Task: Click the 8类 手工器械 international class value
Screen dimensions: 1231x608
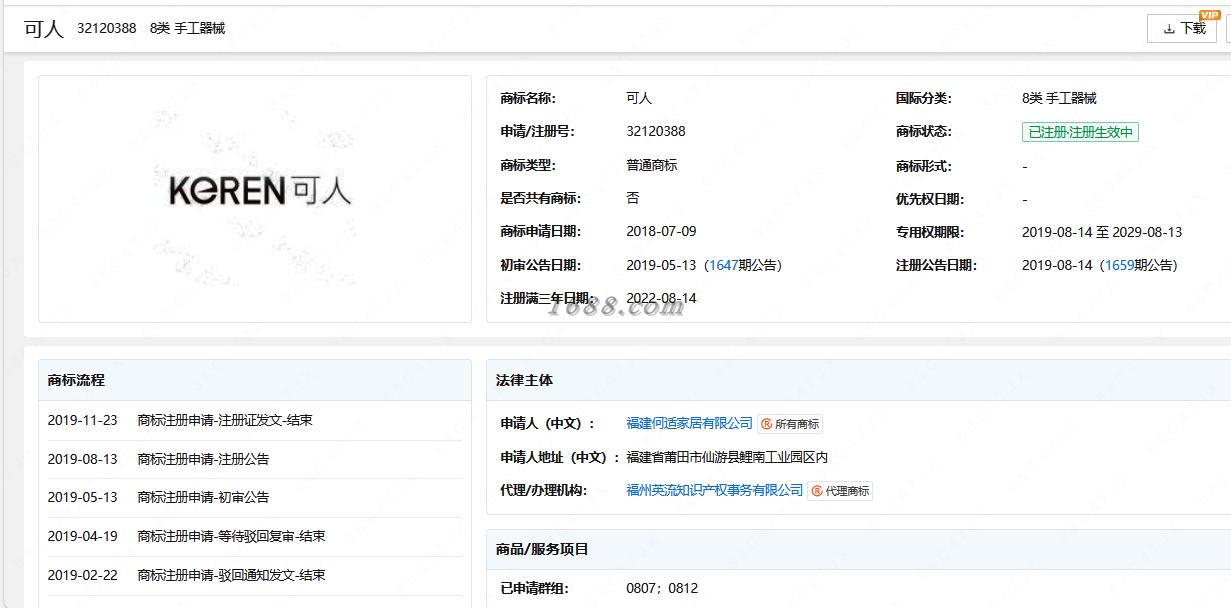Action: pyautogui.click(x=1059, y=98)
